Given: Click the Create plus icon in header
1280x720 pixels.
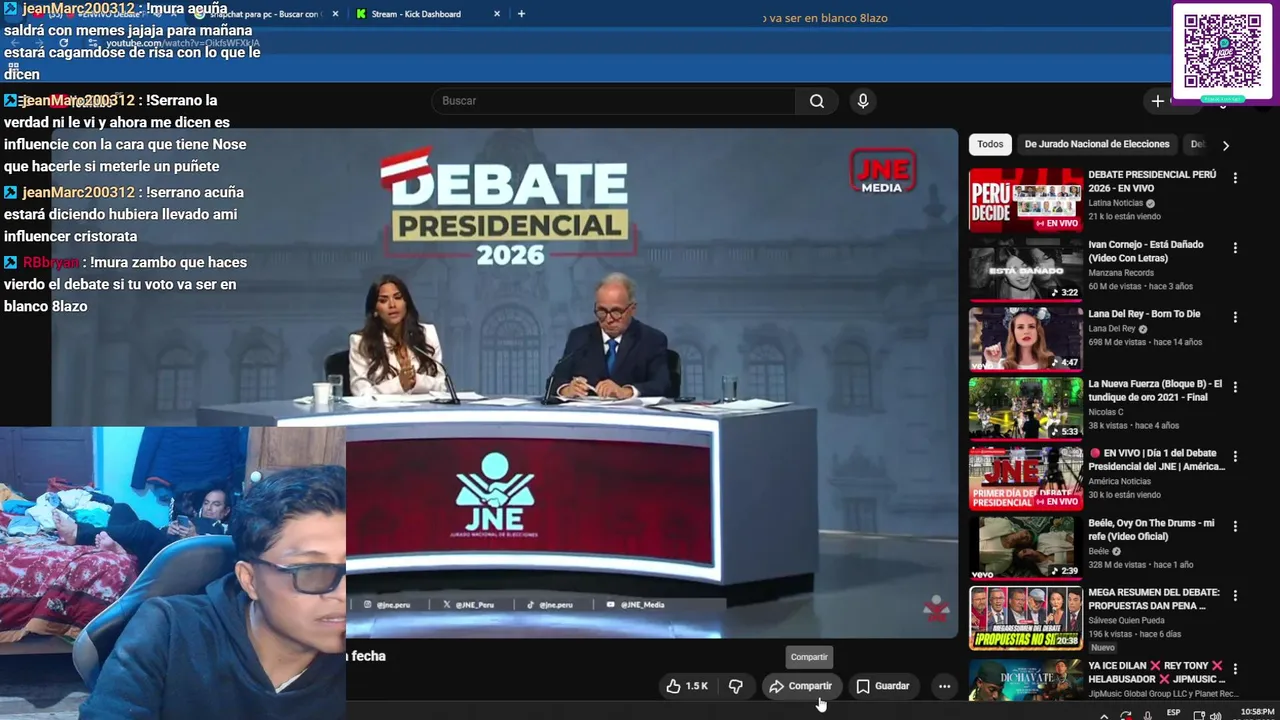Looking at the screenshot, I should (1157, 101).
